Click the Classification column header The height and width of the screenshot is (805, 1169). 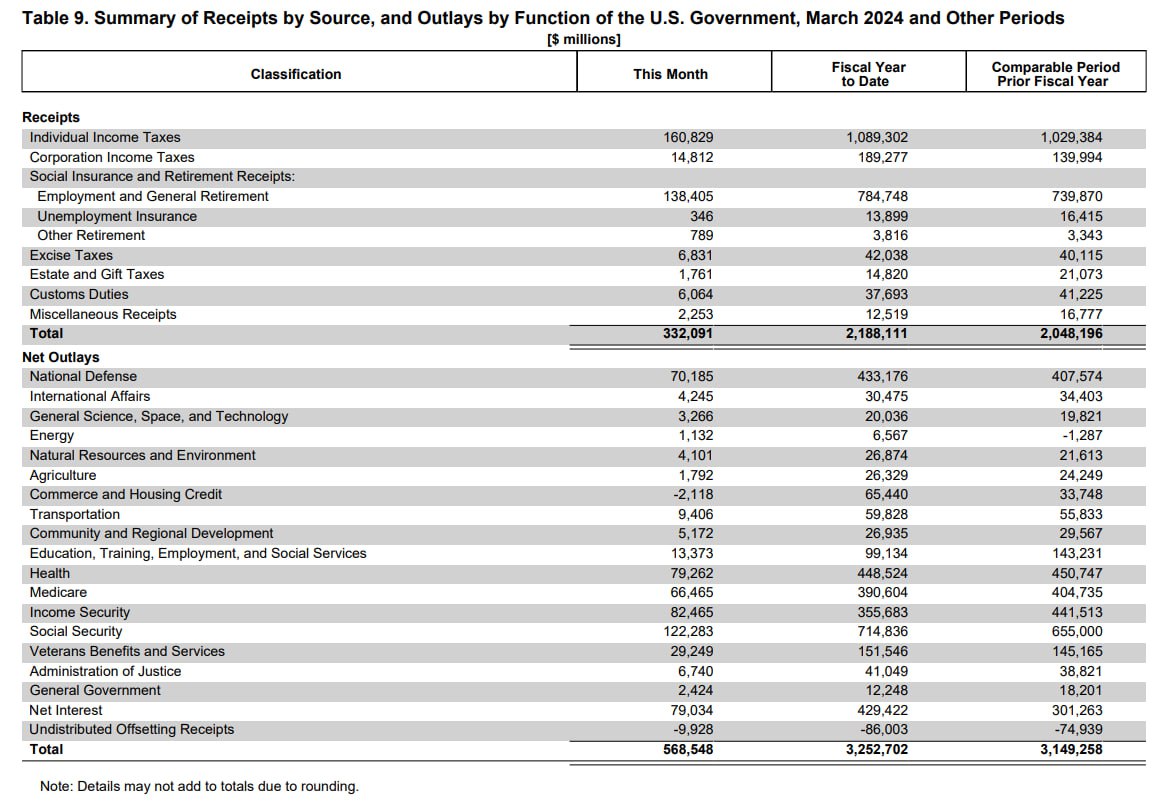click(296, 74)
